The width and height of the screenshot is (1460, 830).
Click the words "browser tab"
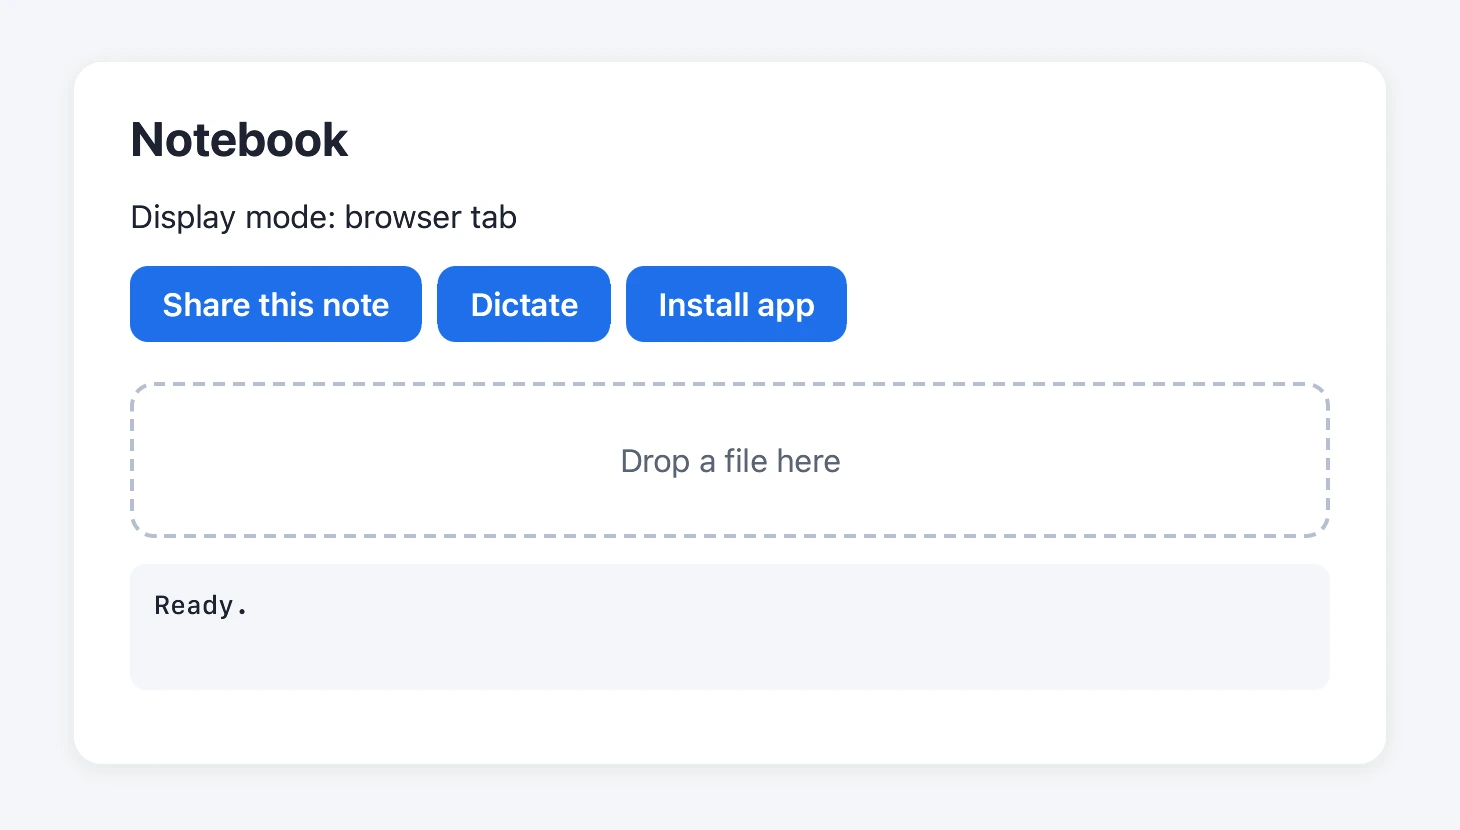tap(431, 217)
